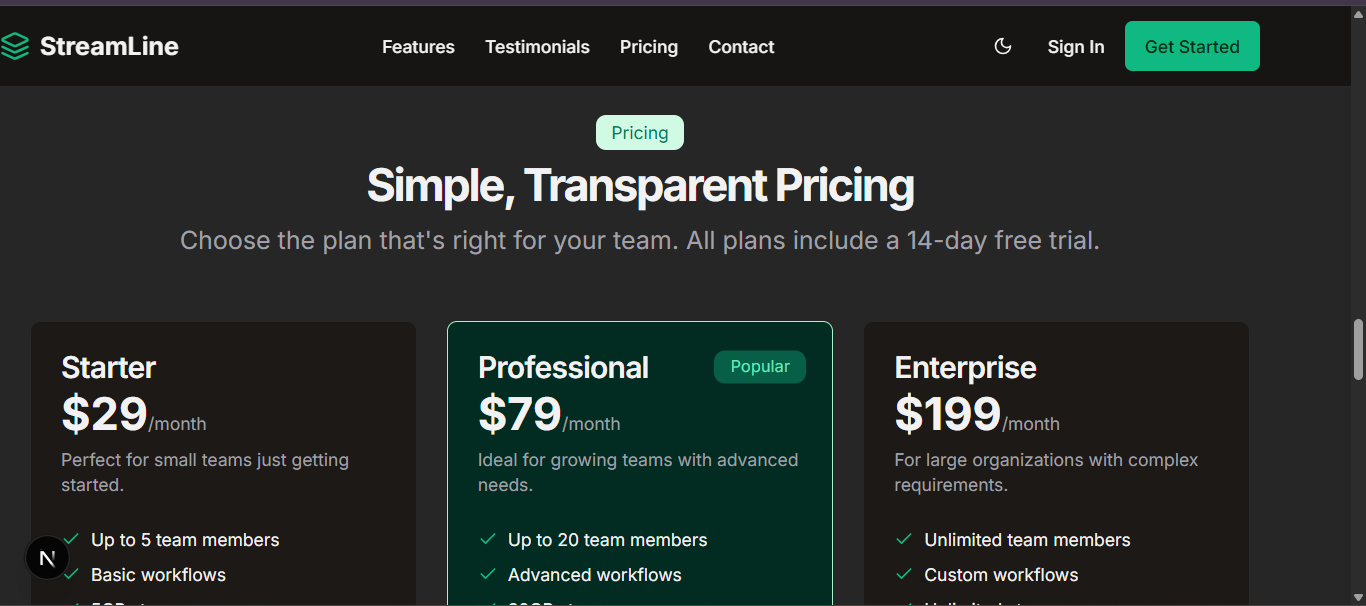The height and width of the screenshot is (606, 1366).
Task: Open the Testimonials navigation link
Action: (x=537, y=47)
